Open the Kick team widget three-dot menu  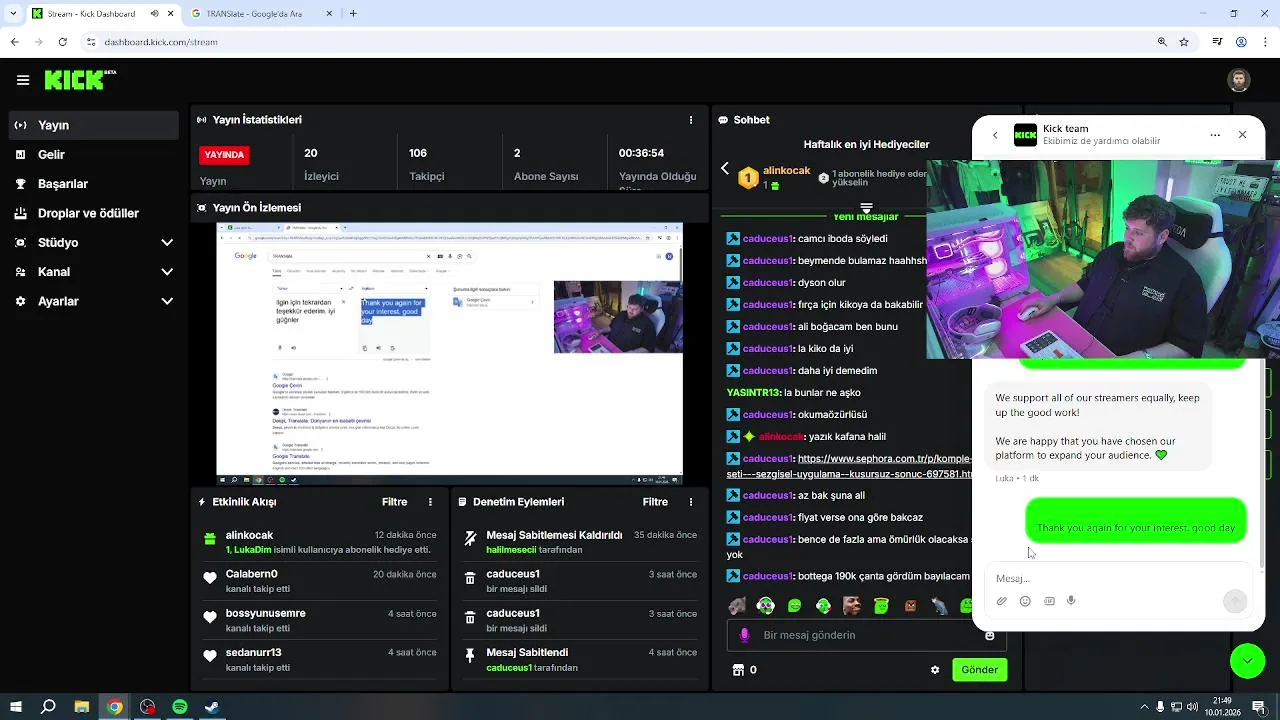pyautogui.click(x=1215, y=135)
